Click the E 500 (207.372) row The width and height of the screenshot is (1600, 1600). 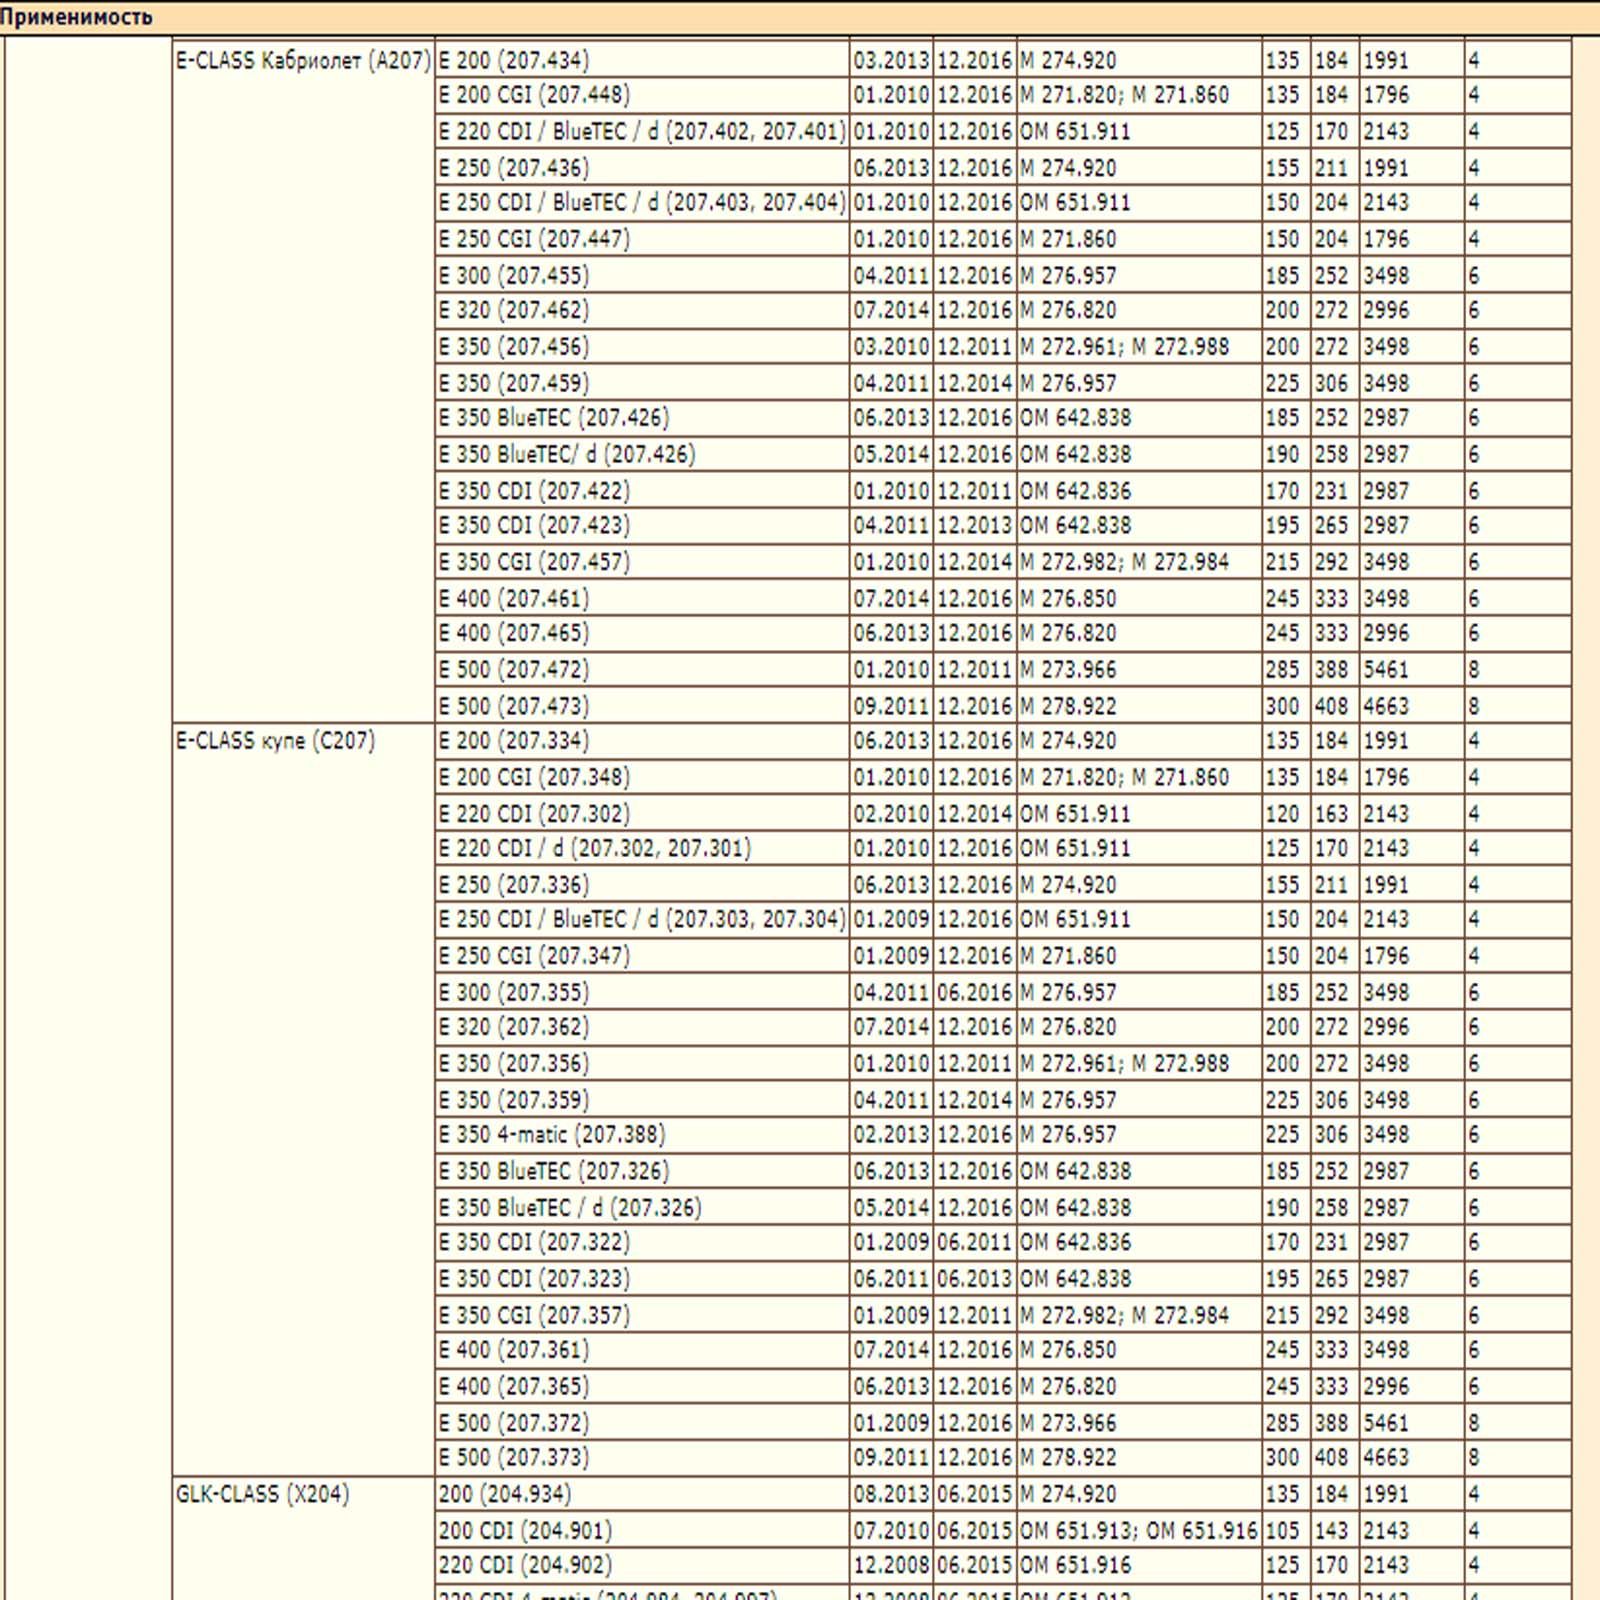tap(514, 1422)
